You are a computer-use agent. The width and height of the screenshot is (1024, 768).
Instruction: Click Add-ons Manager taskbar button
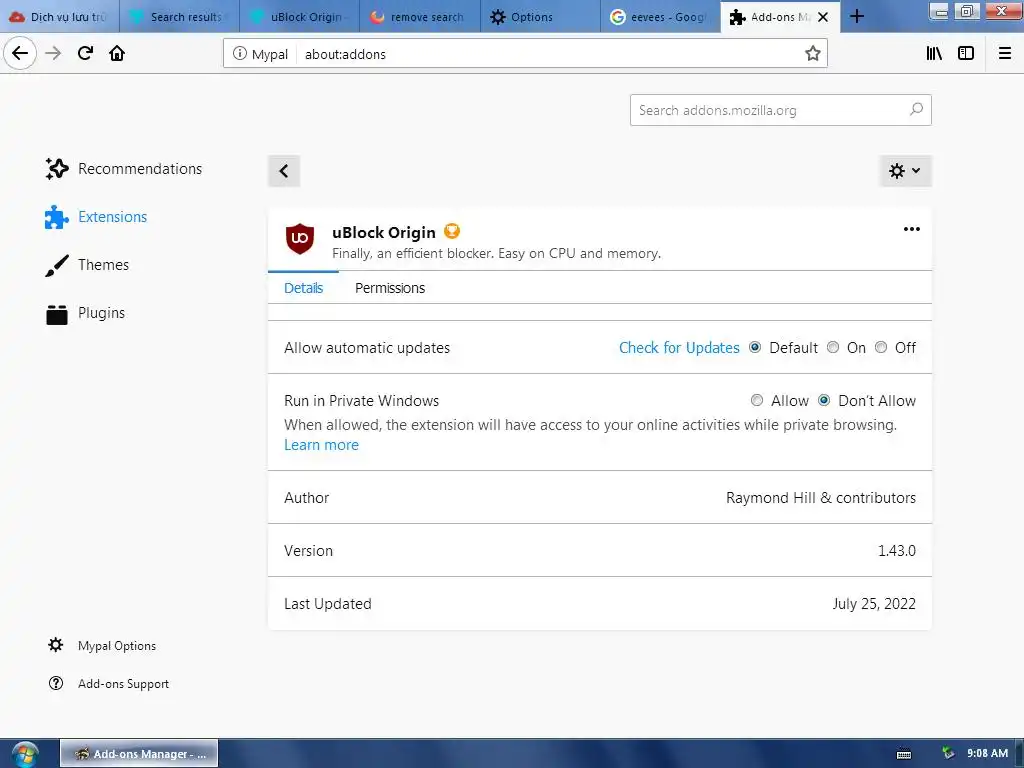[139, 754]
